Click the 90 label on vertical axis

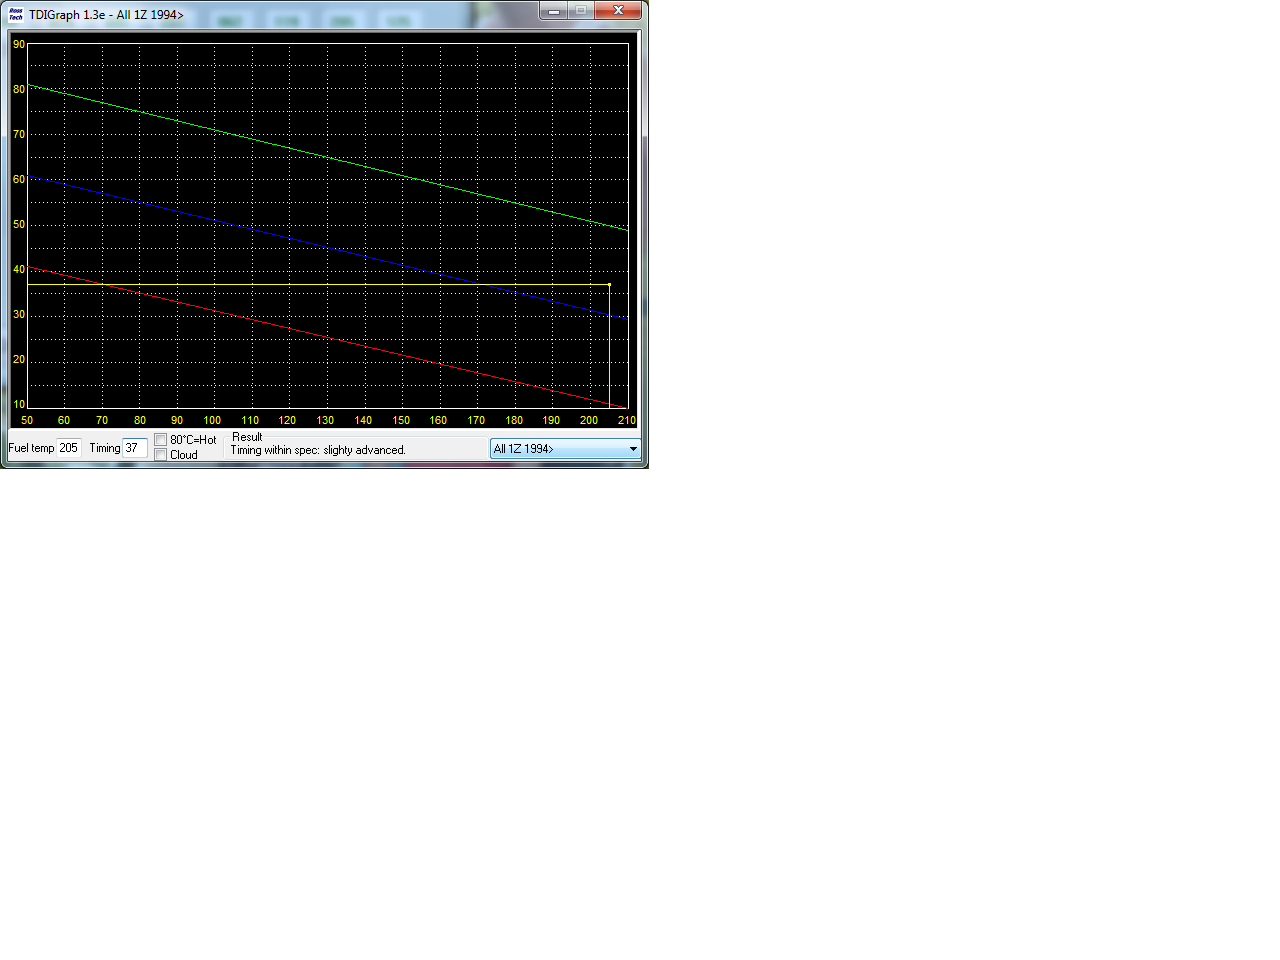click(19, 45)
